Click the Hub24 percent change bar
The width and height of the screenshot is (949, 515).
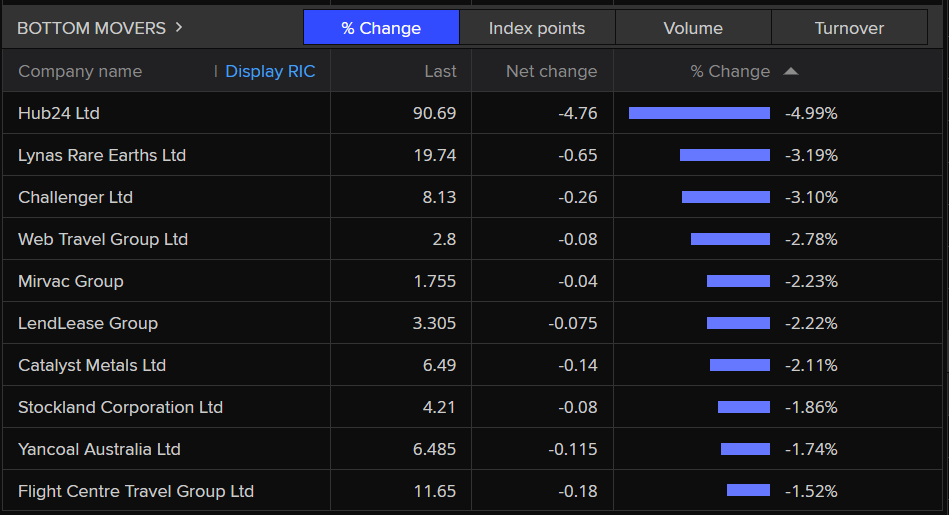click(x=699, y=113)
